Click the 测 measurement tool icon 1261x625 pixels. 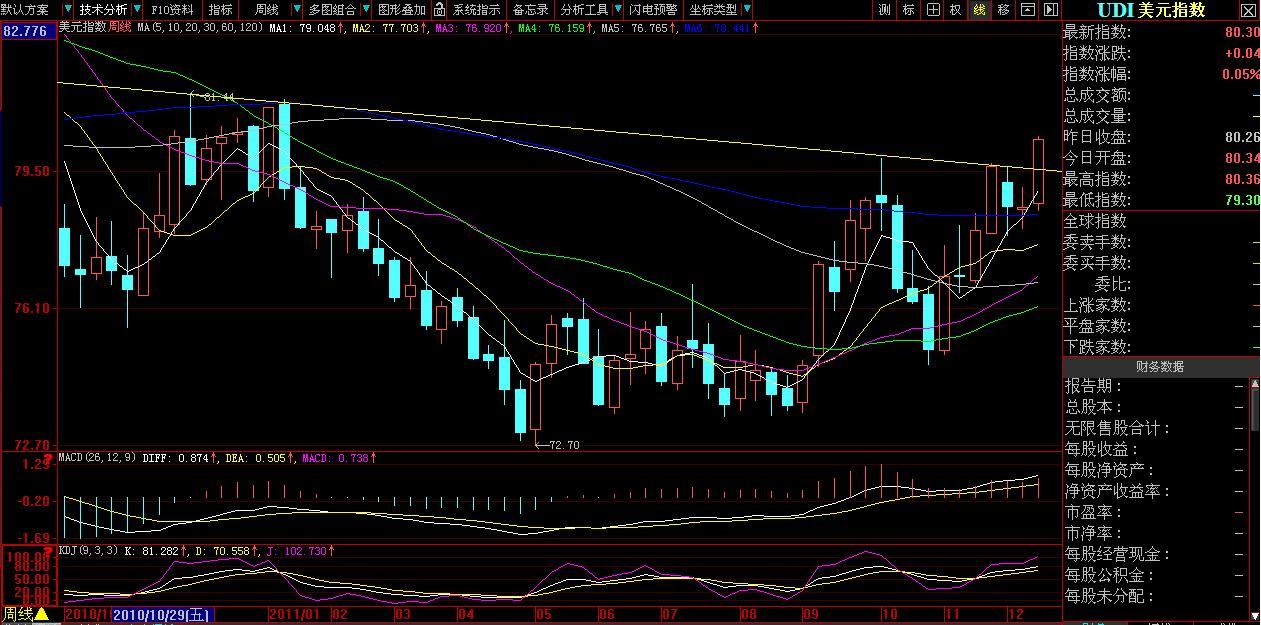pos(884,10)
